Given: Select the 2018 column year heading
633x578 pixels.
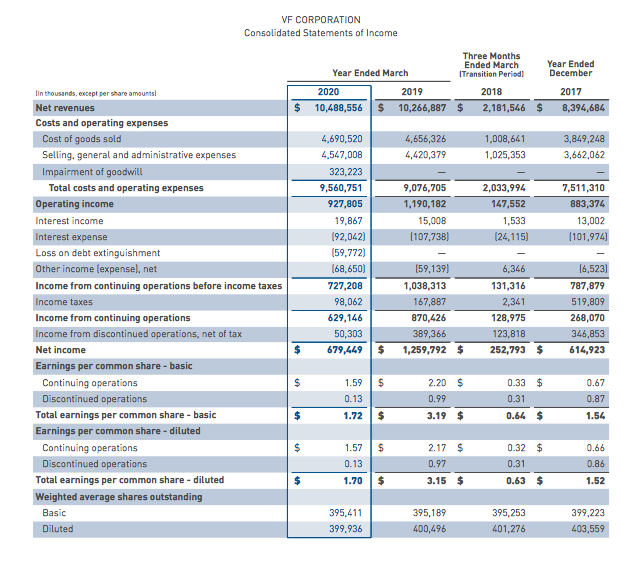Looking at the screenshot, I should pos(491,92).
